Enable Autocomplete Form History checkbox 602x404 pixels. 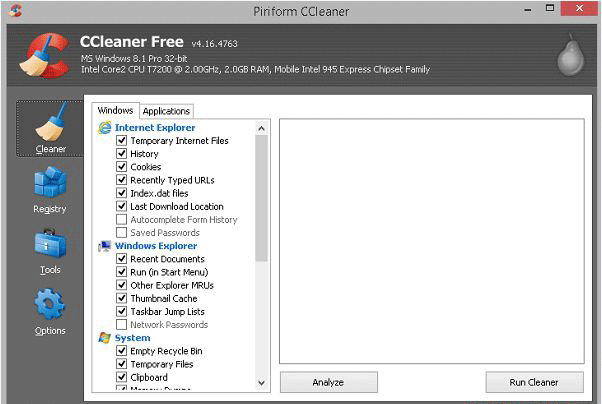coord(121,219)
